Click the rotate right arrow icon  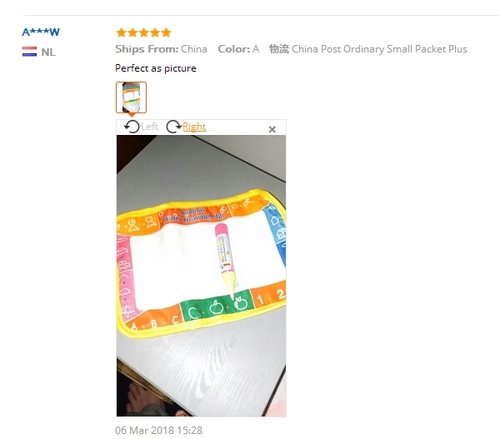(174, 127)
